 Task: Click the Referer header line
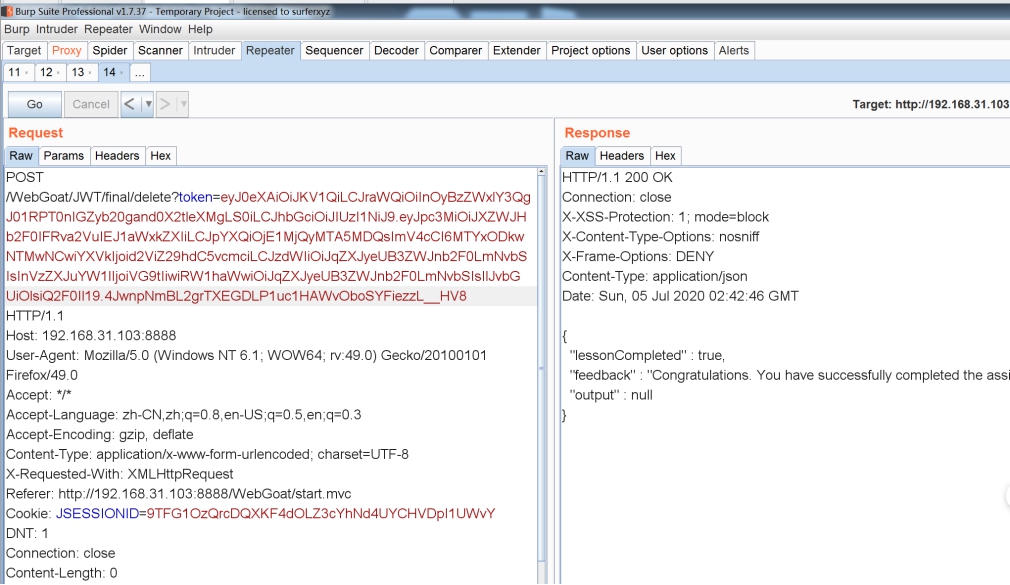178,494
